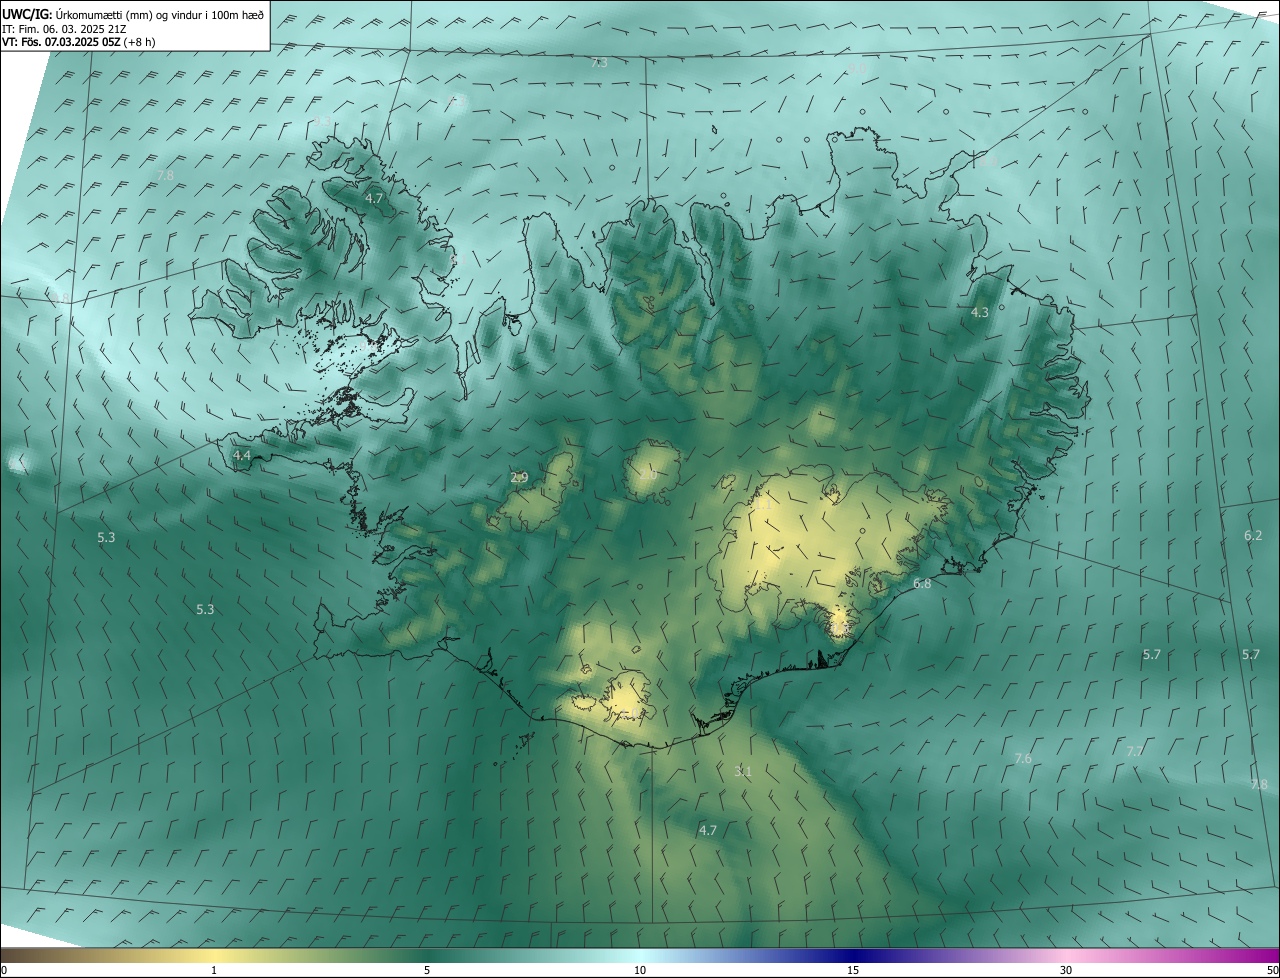Screen dimensions: 1280x978
Task: Click the 1 tick label on the color scale
Action: coord(214,970)
